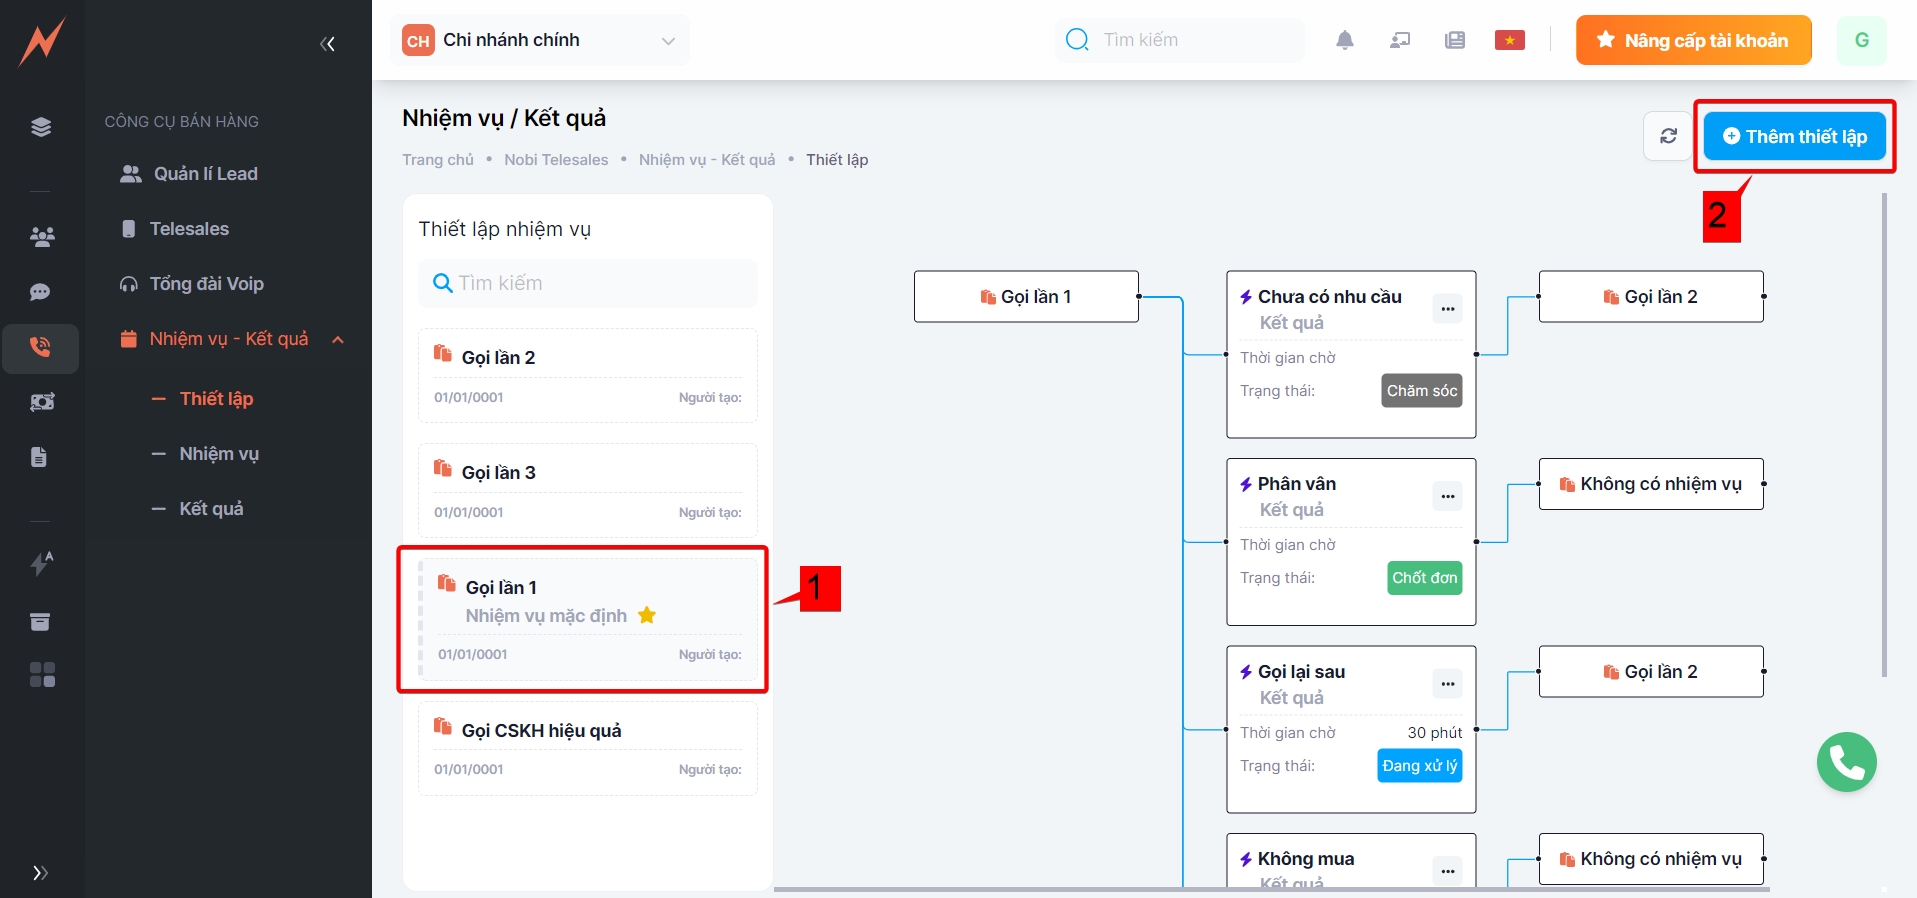Screen dimensions: 1917x898
Task: Open the grid apps sidebar icon
Action: click(42, 675)
